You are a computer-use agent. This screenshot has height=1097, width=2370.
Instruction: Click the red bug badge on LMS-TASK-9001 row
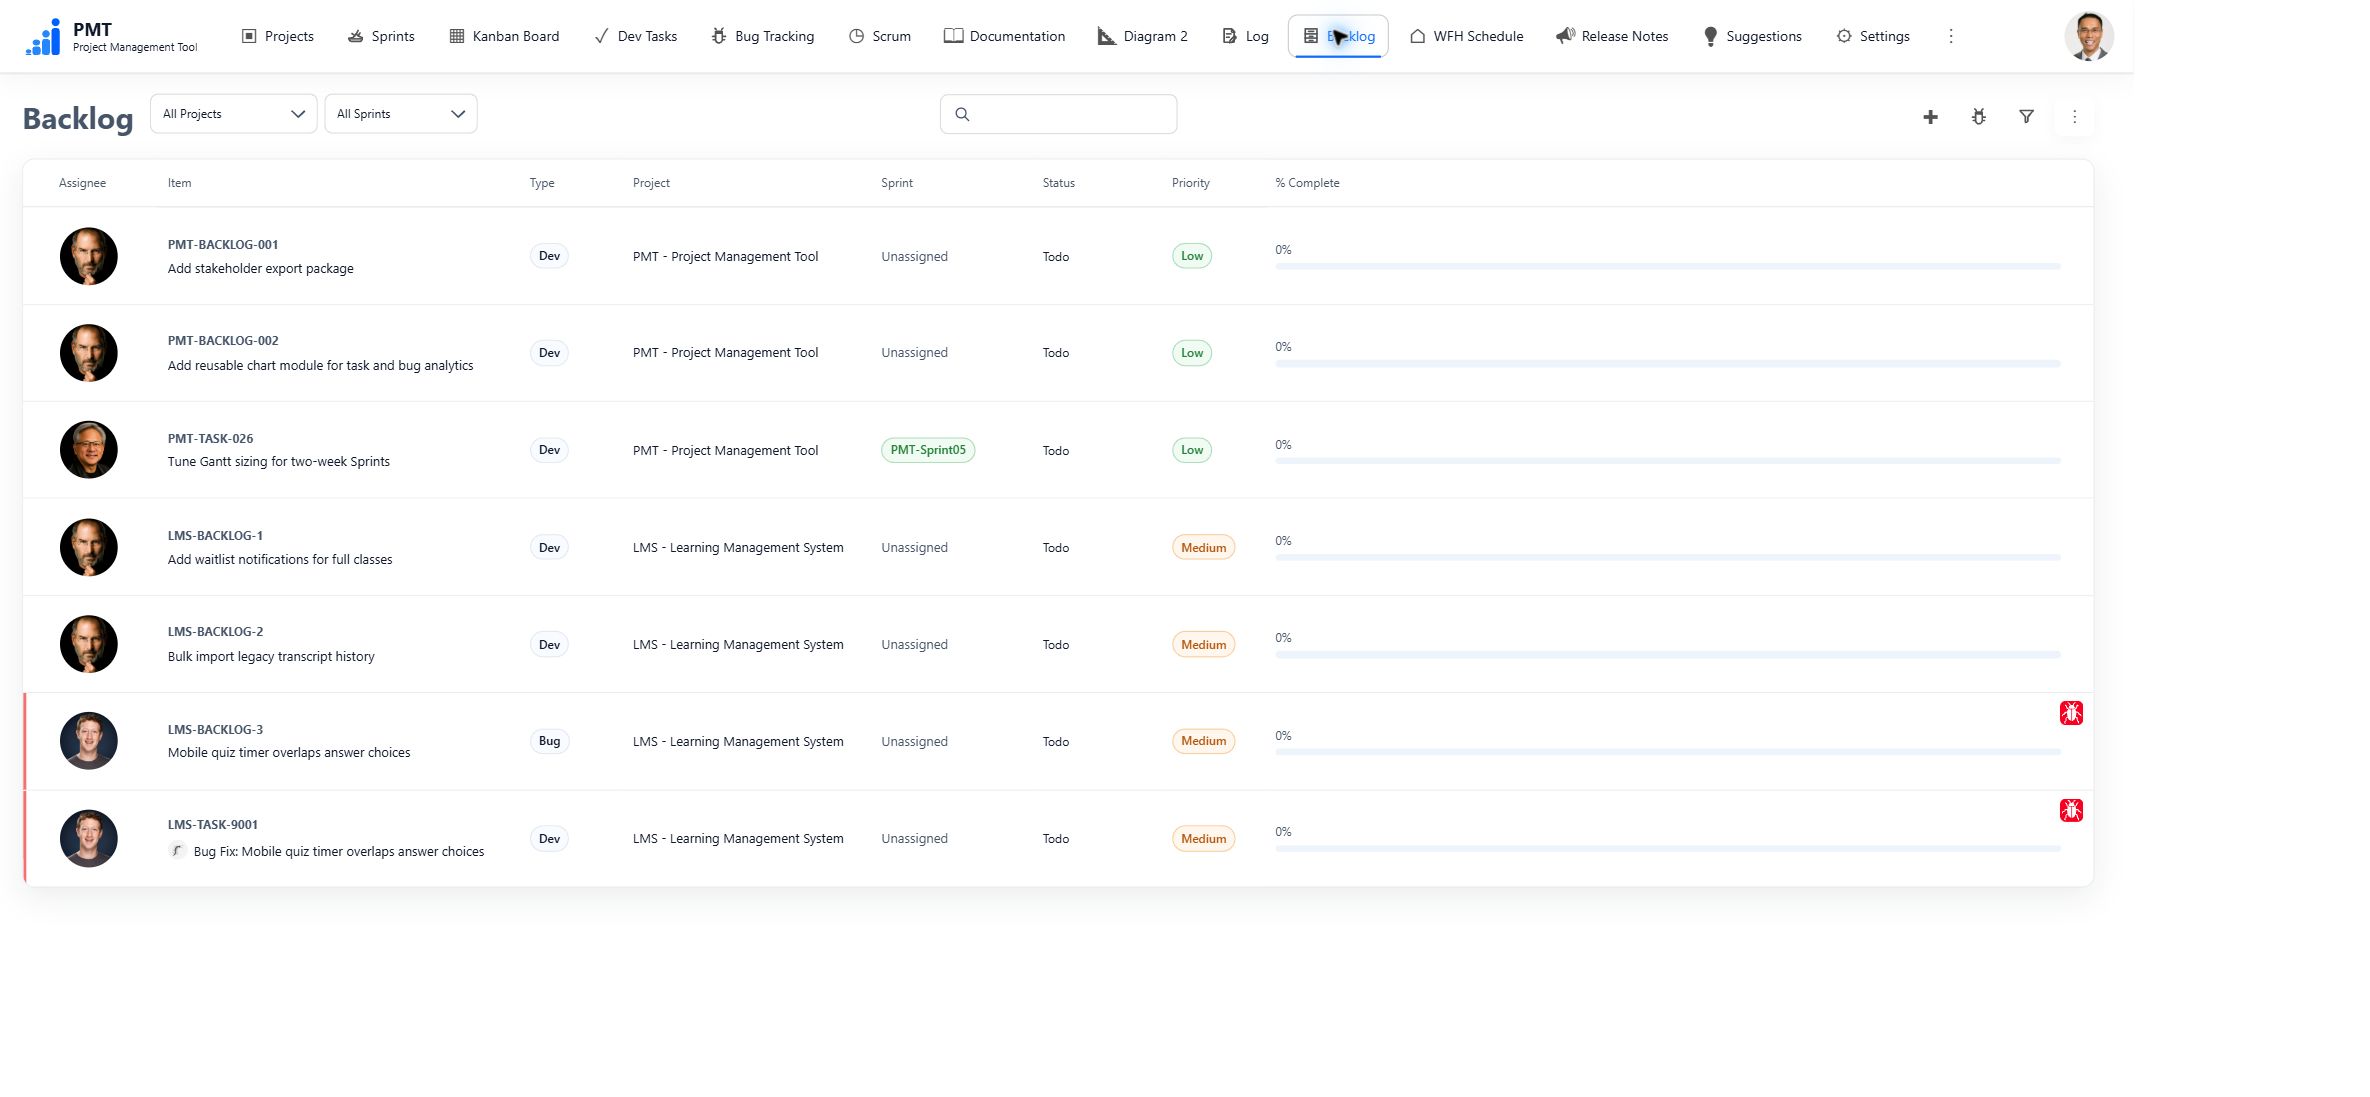pos(2071,810)
